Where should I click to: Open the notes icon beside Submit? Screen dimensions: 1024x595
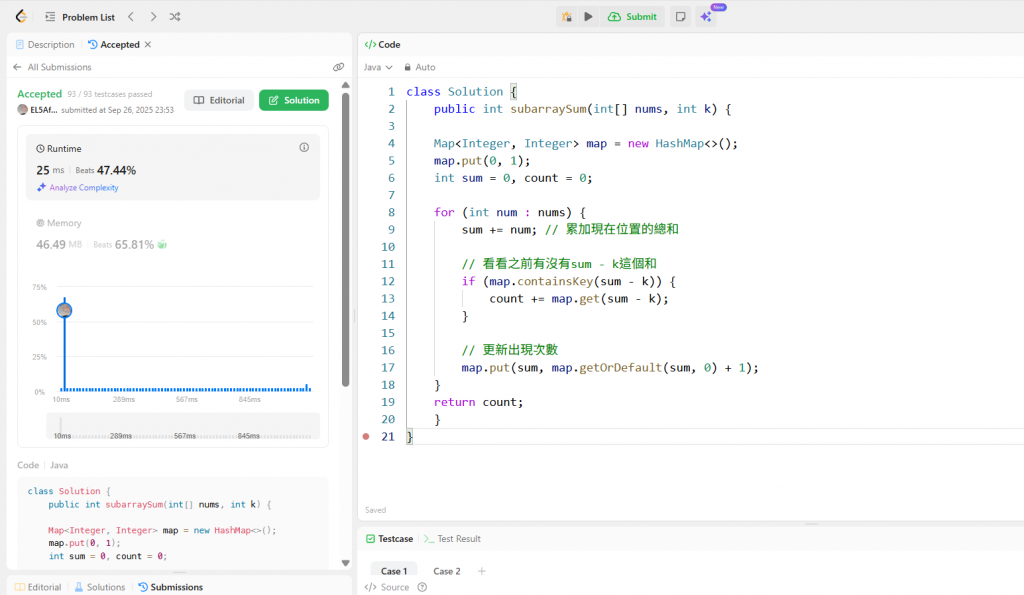(x=680, y=17)
